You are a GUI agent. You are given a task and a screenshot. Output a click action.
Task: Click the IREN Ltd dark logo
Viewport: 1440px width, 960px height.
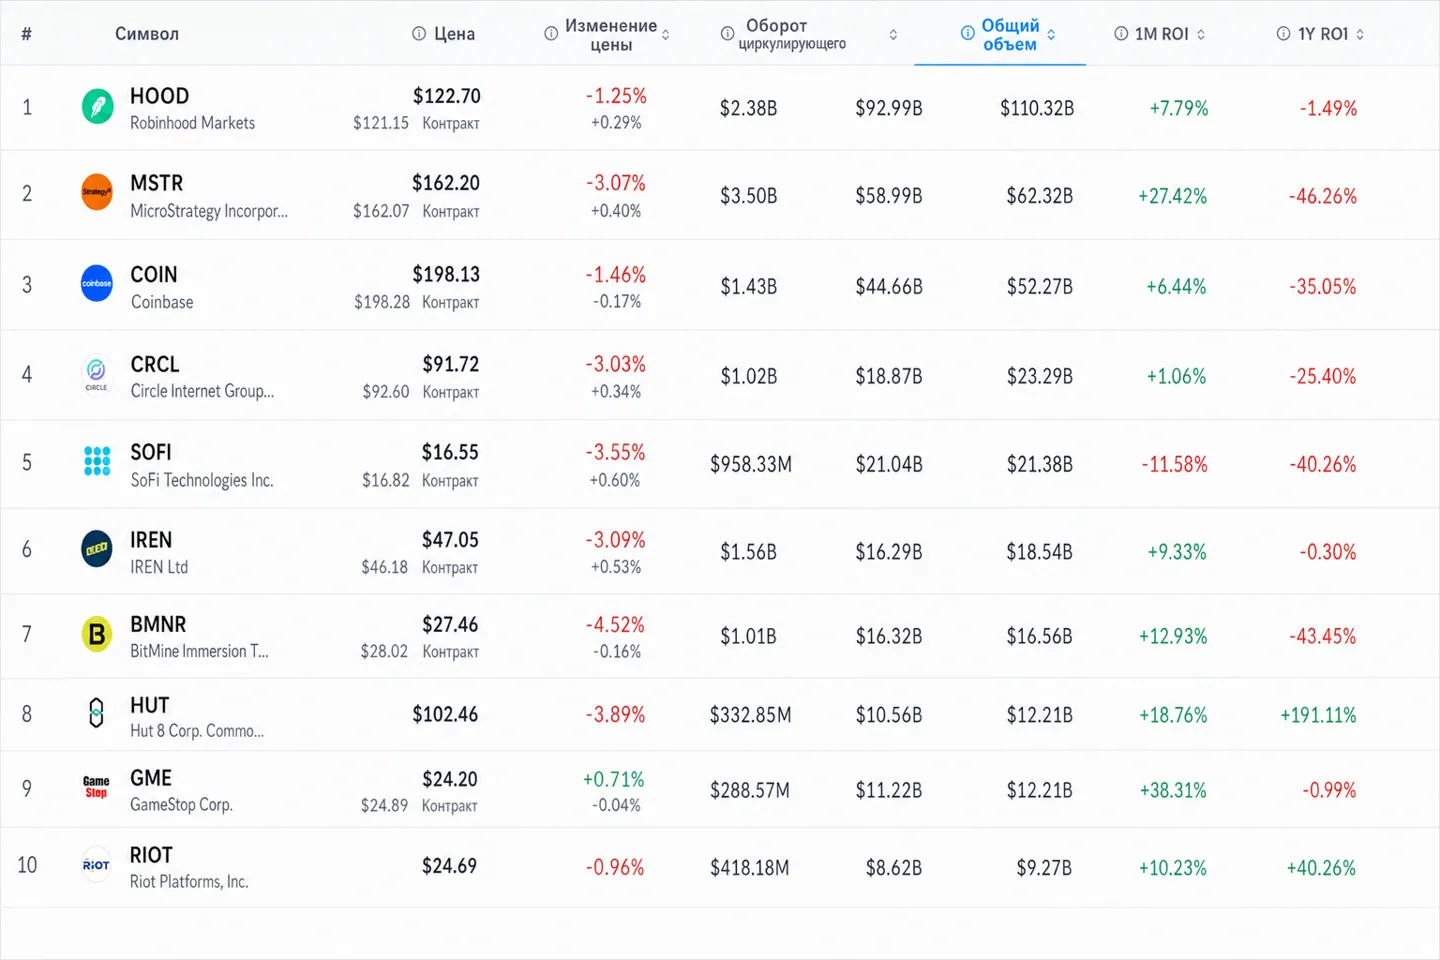(x=97, y=549)
